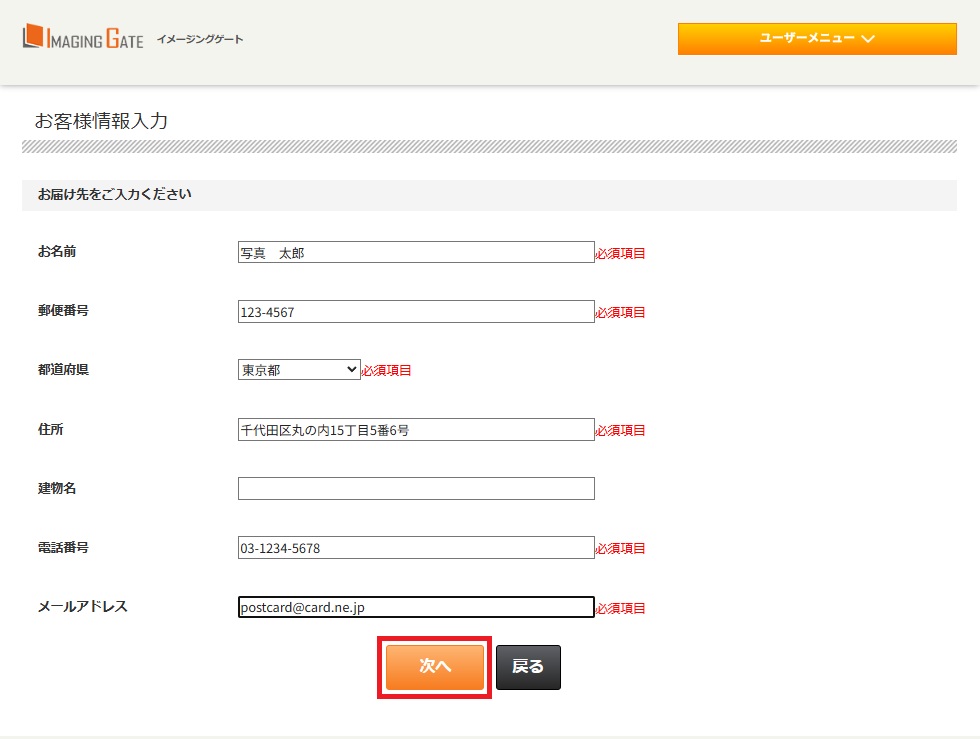The height and width of the screenshot is (739, 980).
Task: Click the 電話番号 phone number field
Action: pyautogui.click(x=416, y=548)
